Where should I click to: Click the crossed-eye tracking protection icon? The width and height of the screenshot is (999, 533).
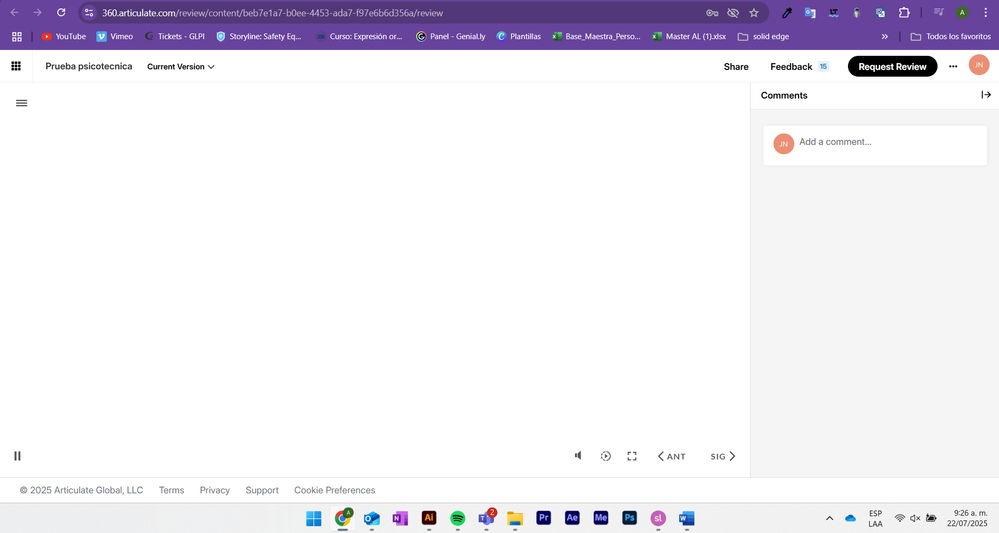click(733, 13)
